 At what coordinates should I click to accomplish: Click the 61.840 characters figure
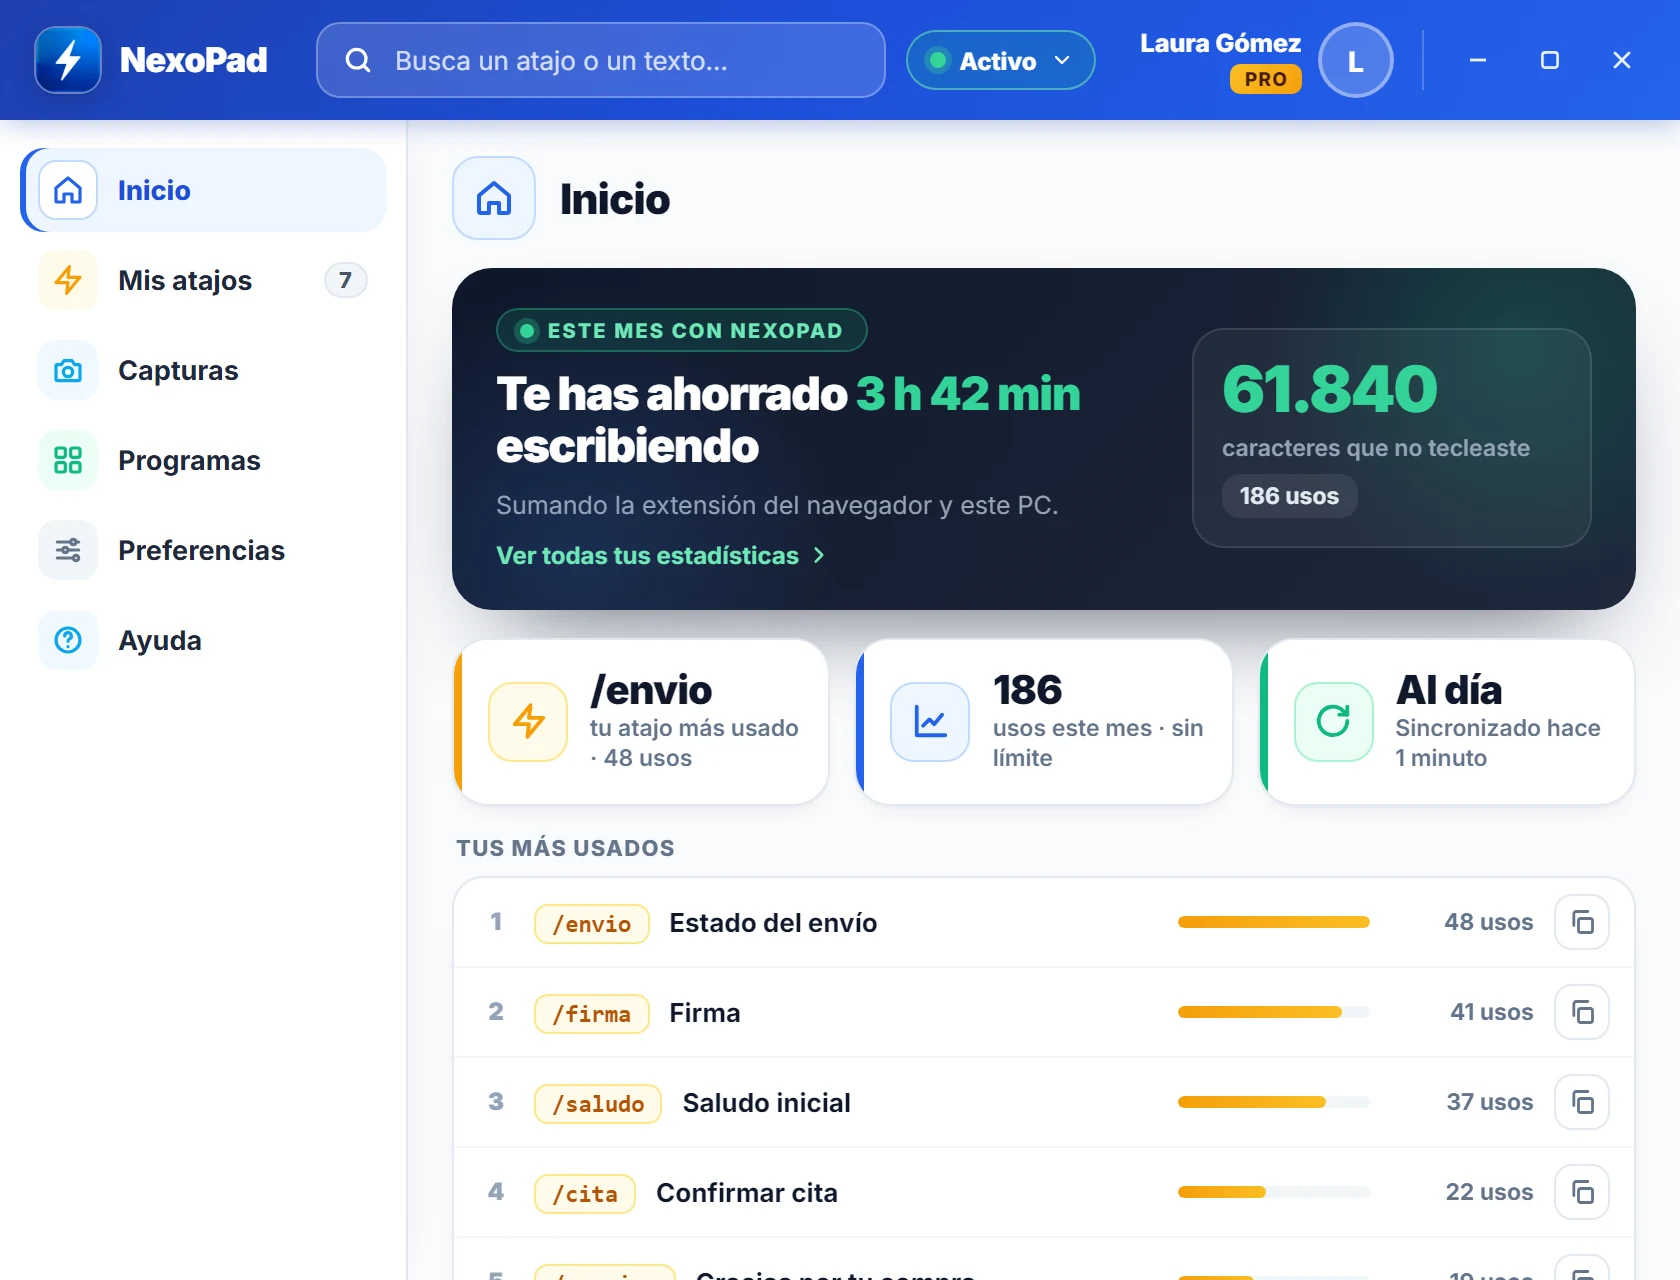point(1330,388)
